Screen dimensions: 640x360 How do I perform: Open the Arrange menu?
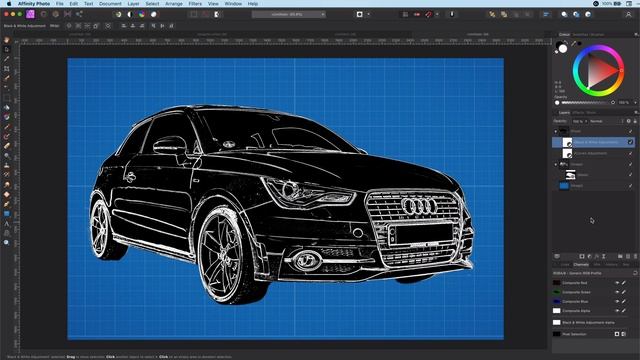[x=174, y=4]
